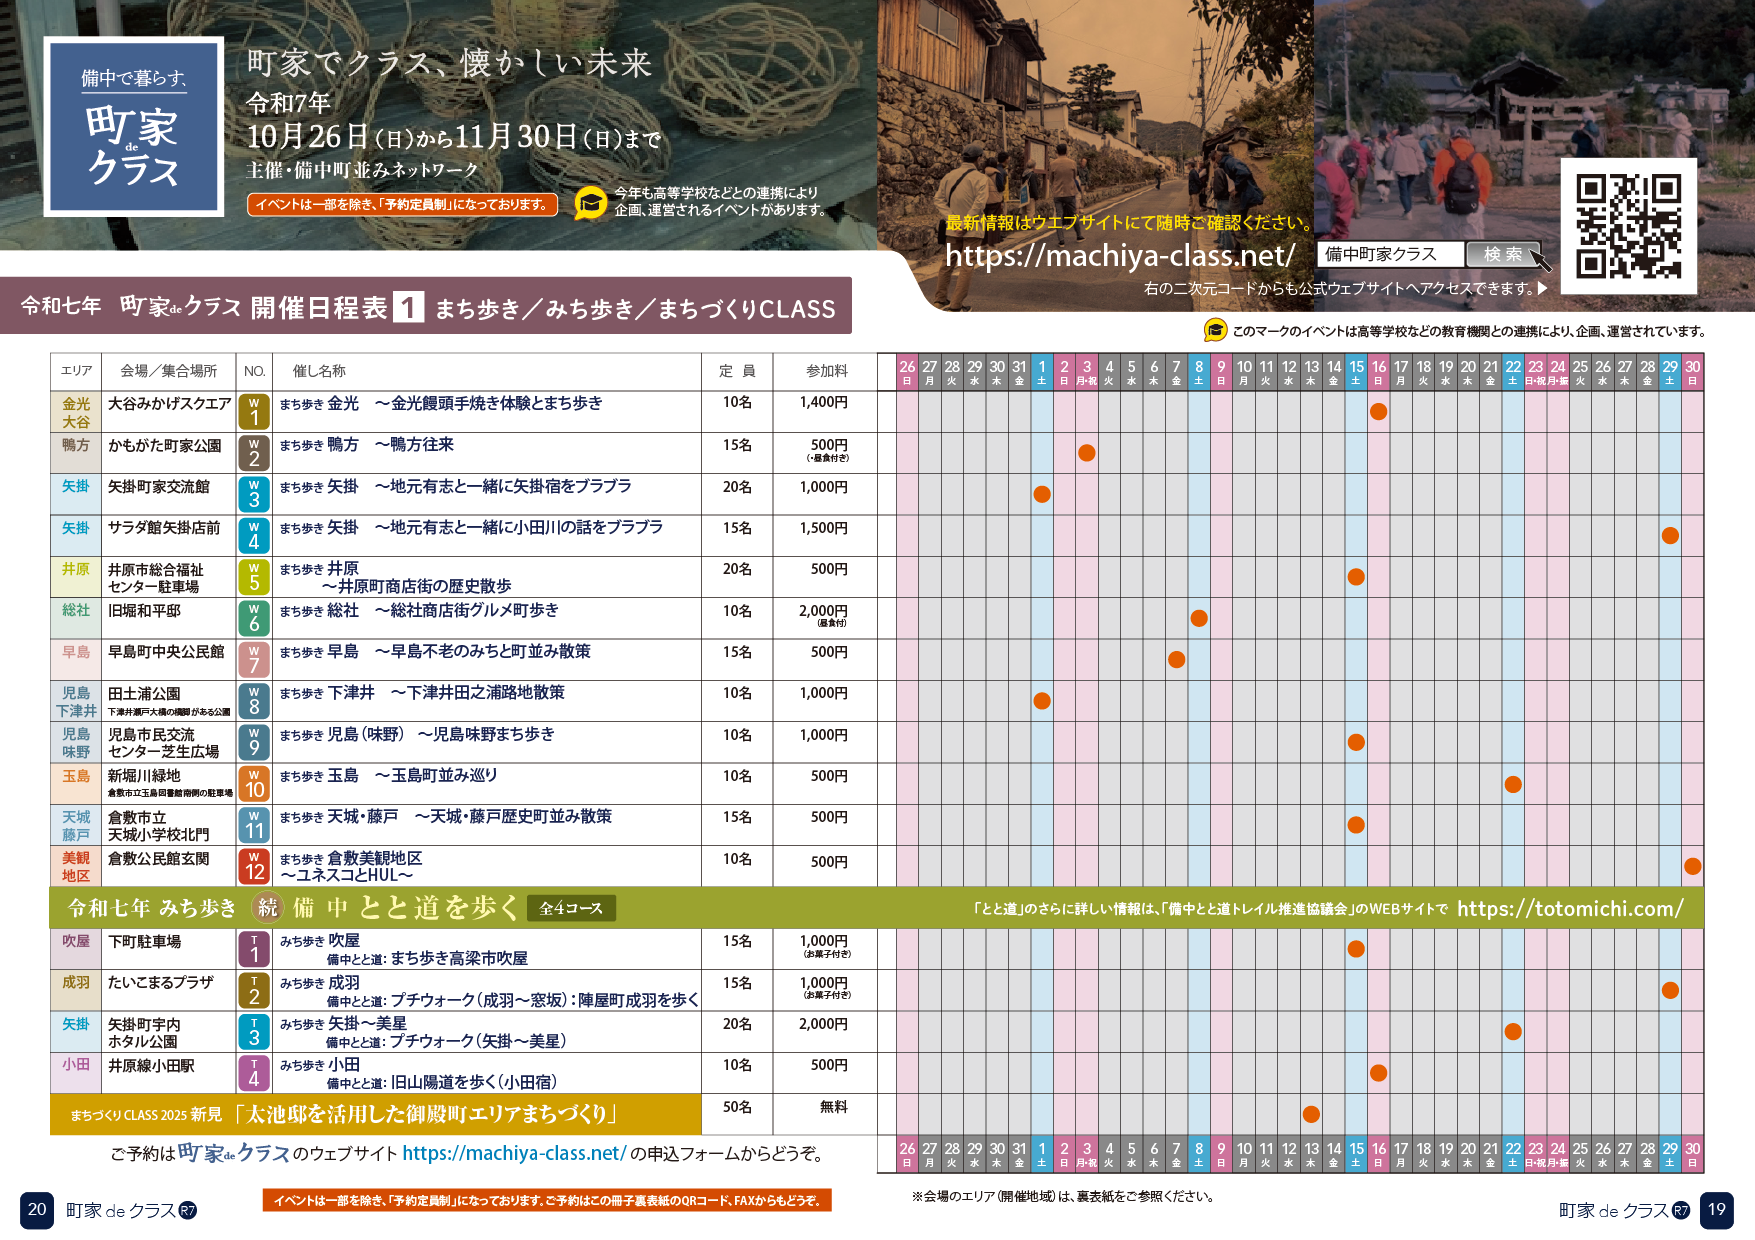
Task: Open the https://totomichi.com/ link
Action: [1570, 908]
